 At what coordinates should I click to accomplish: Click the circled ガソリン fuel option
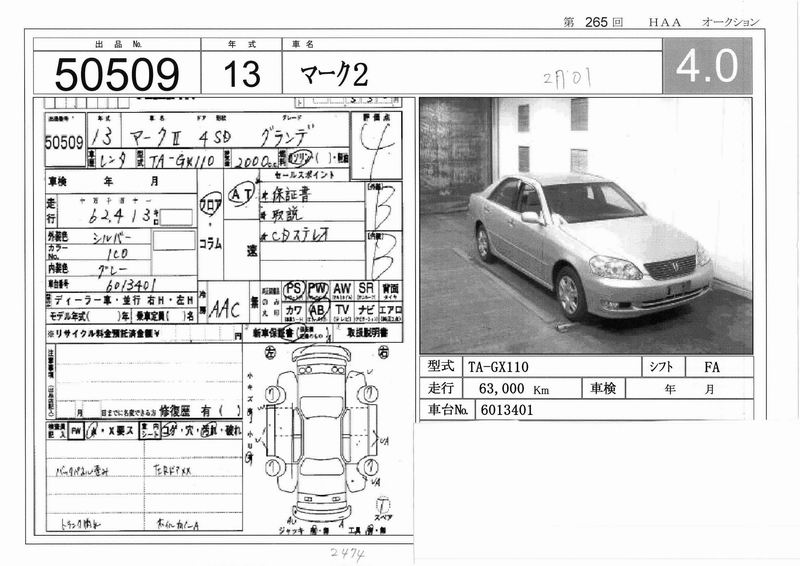coord(299,159)
